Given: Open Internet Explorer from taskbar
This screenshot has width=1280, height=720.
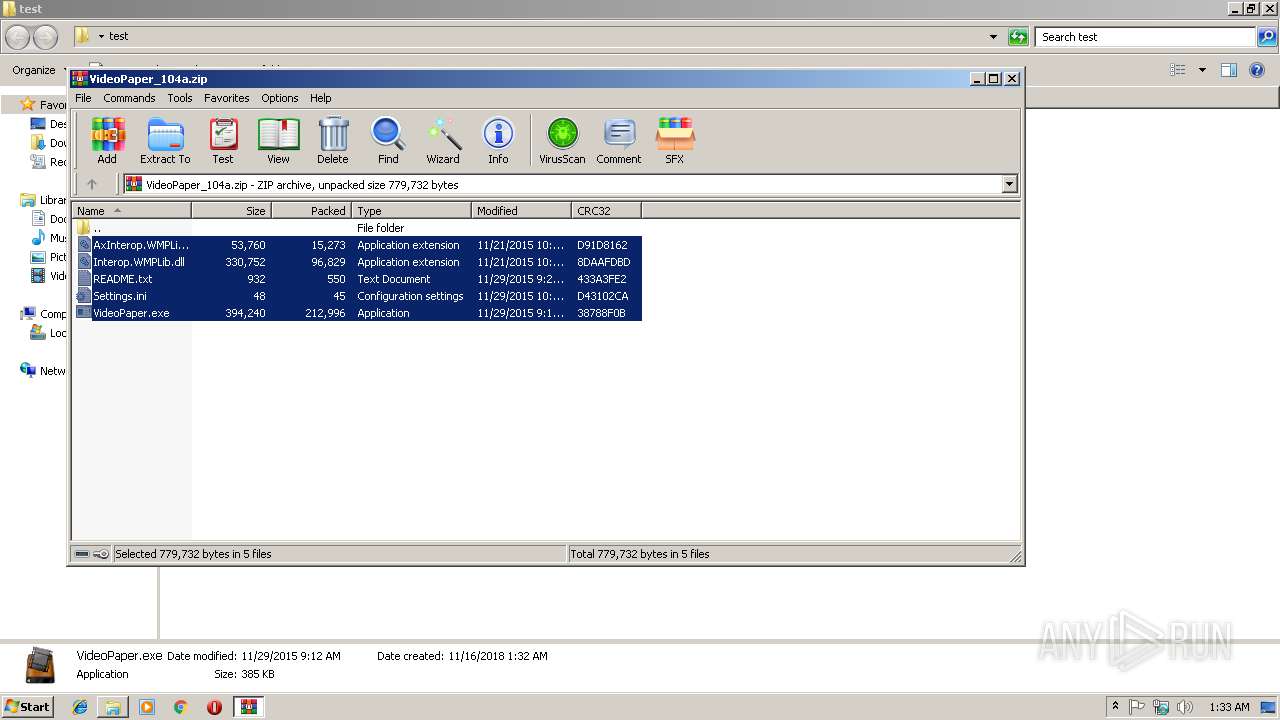Looking at the screenshot, I should click(x=80, y=707).
